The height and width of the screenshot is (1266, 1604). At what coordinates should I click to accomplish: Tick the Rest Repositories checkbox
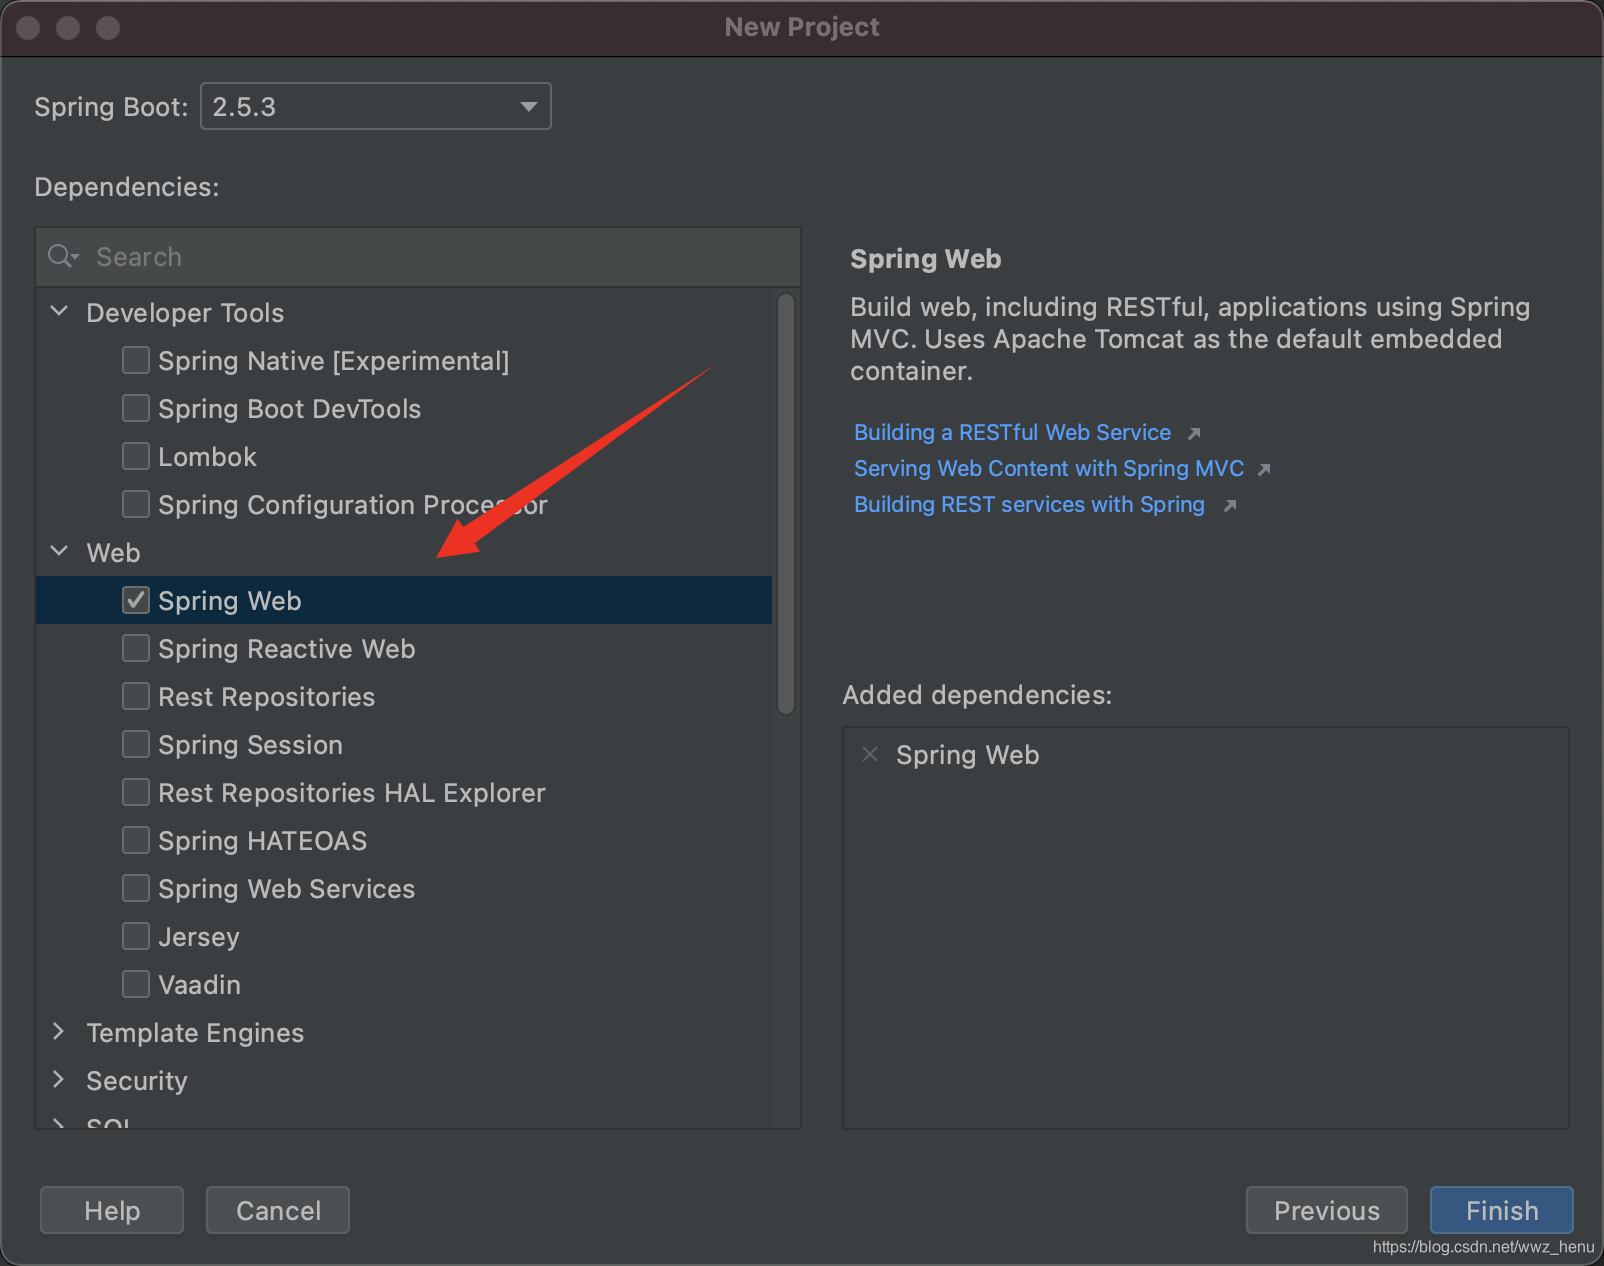(136, 696)
